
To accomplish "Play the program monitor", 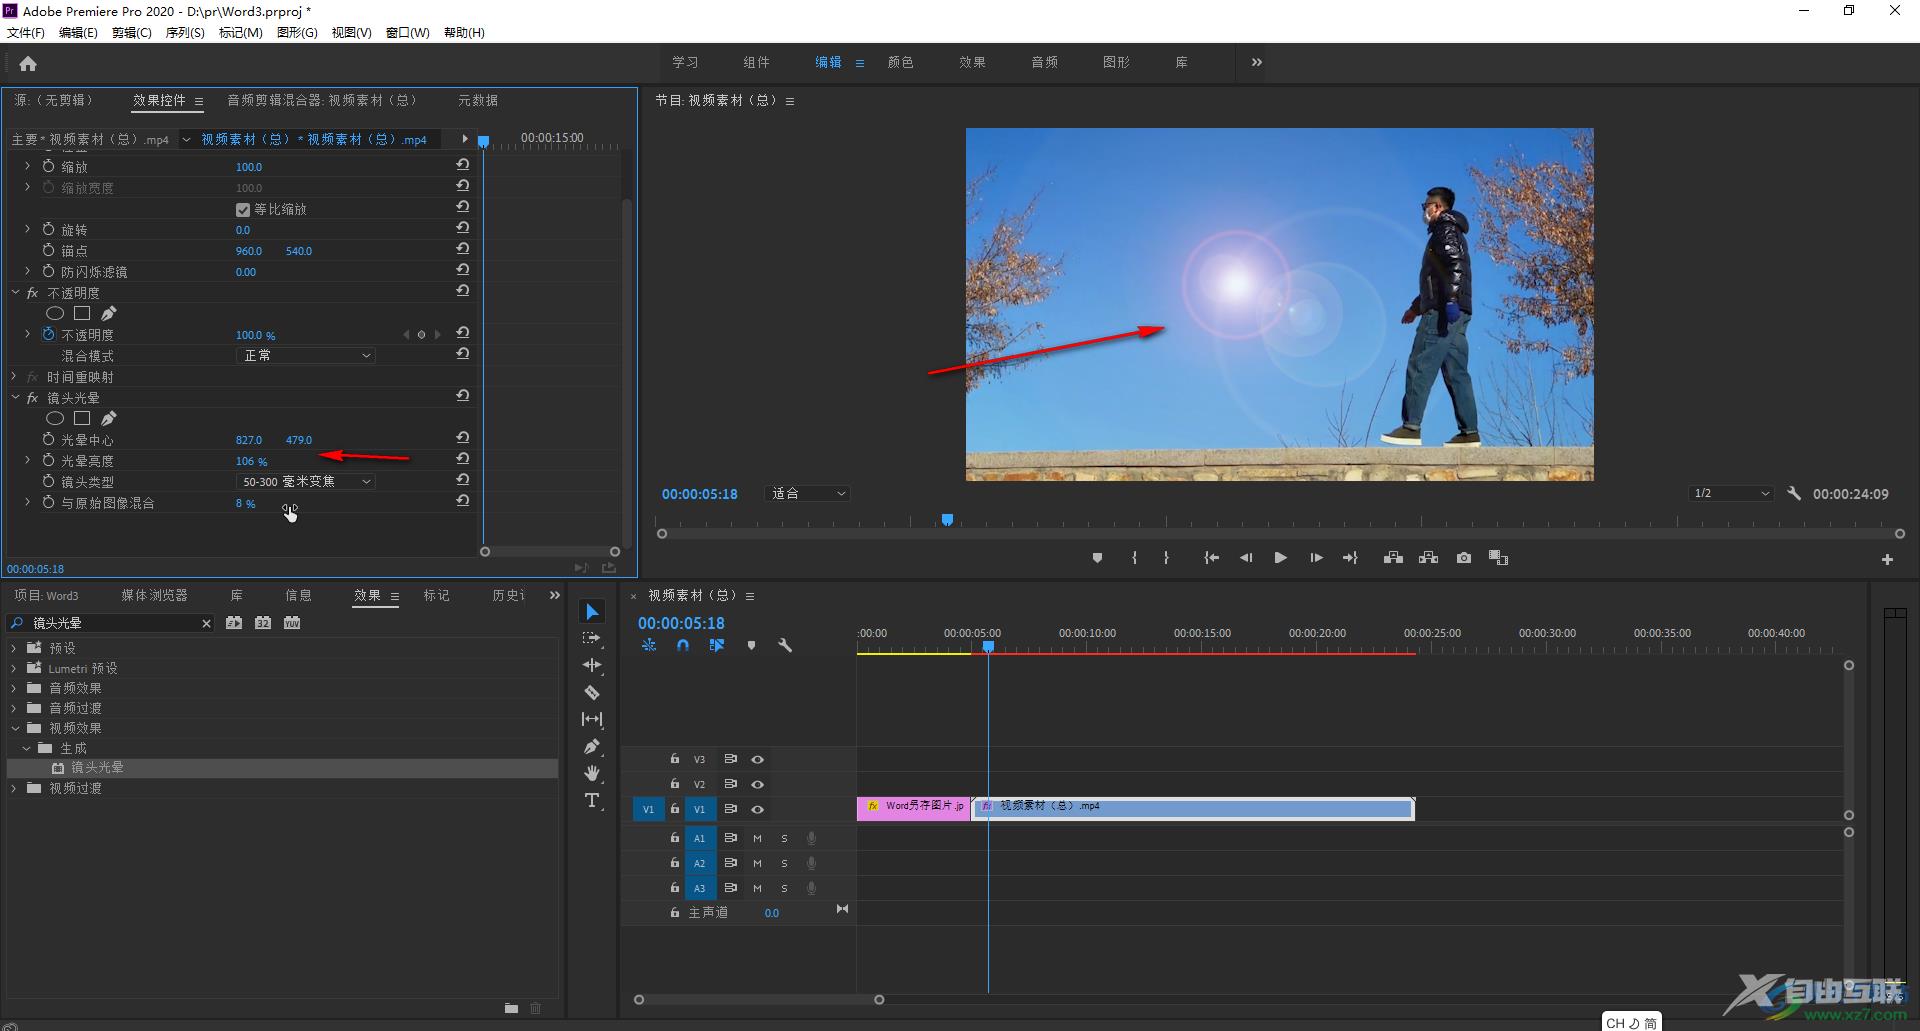I will [x=1280, y=558].
